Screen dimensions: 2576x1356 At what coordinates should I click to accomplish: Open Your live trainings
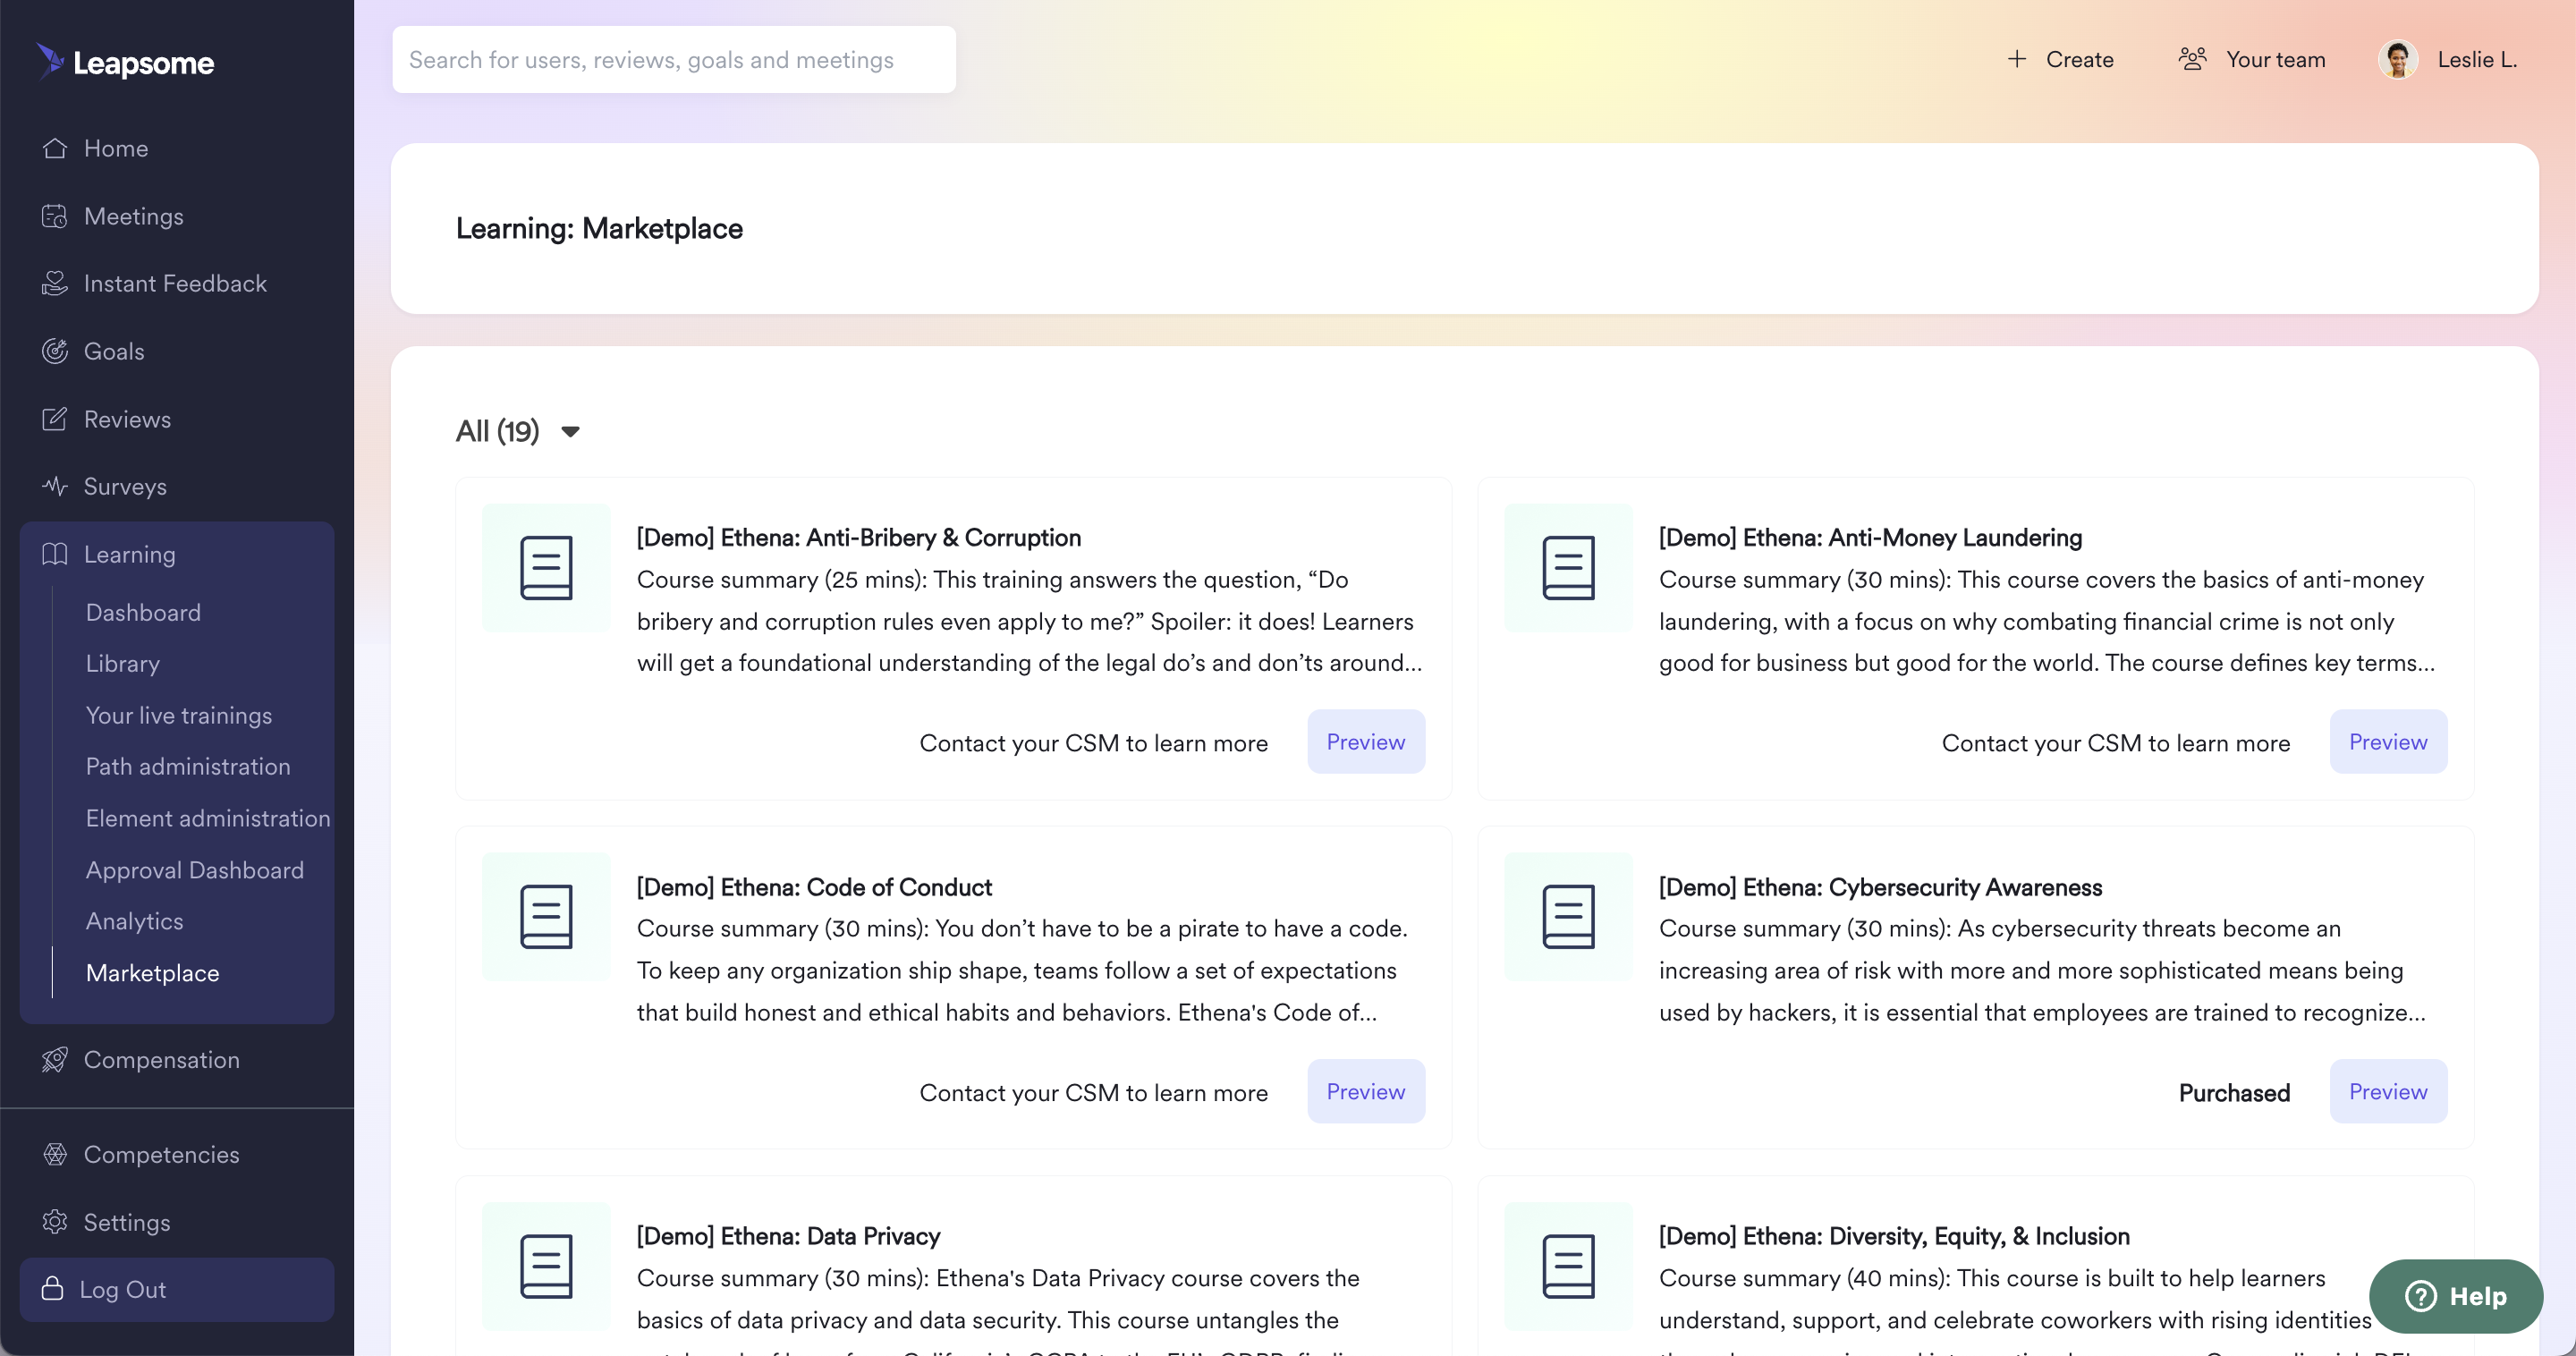[179, 715]
